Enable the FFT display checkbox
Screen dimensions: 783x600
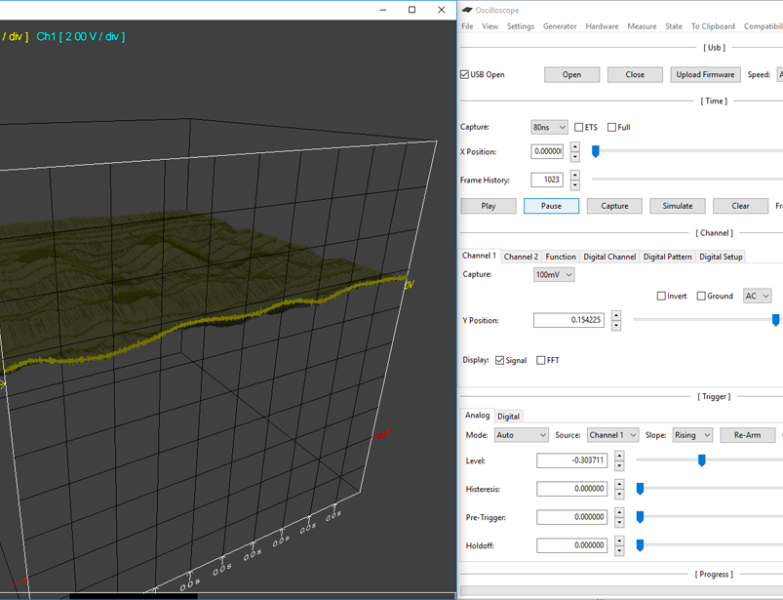pyautogui.click(x=540, y=360)
